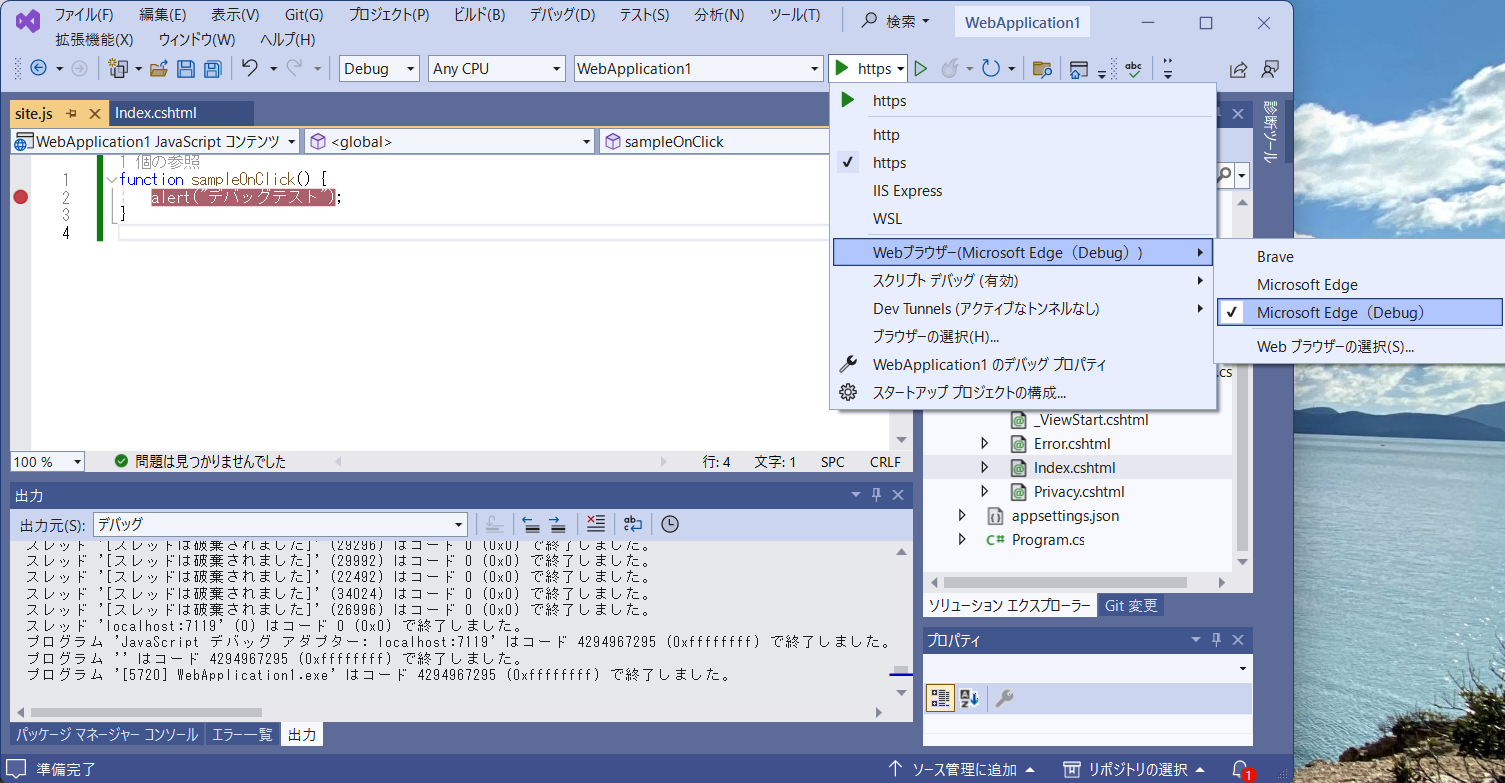Open the WebApplication1 startup project dropdown
Viewport: 1505px width, 783px height.
tap(698, 69)
